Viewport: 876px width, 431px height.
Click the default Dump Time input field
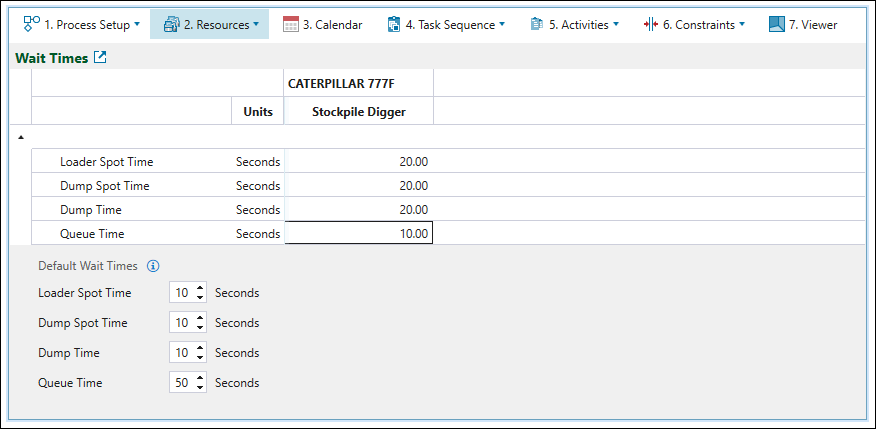[181, 353]
